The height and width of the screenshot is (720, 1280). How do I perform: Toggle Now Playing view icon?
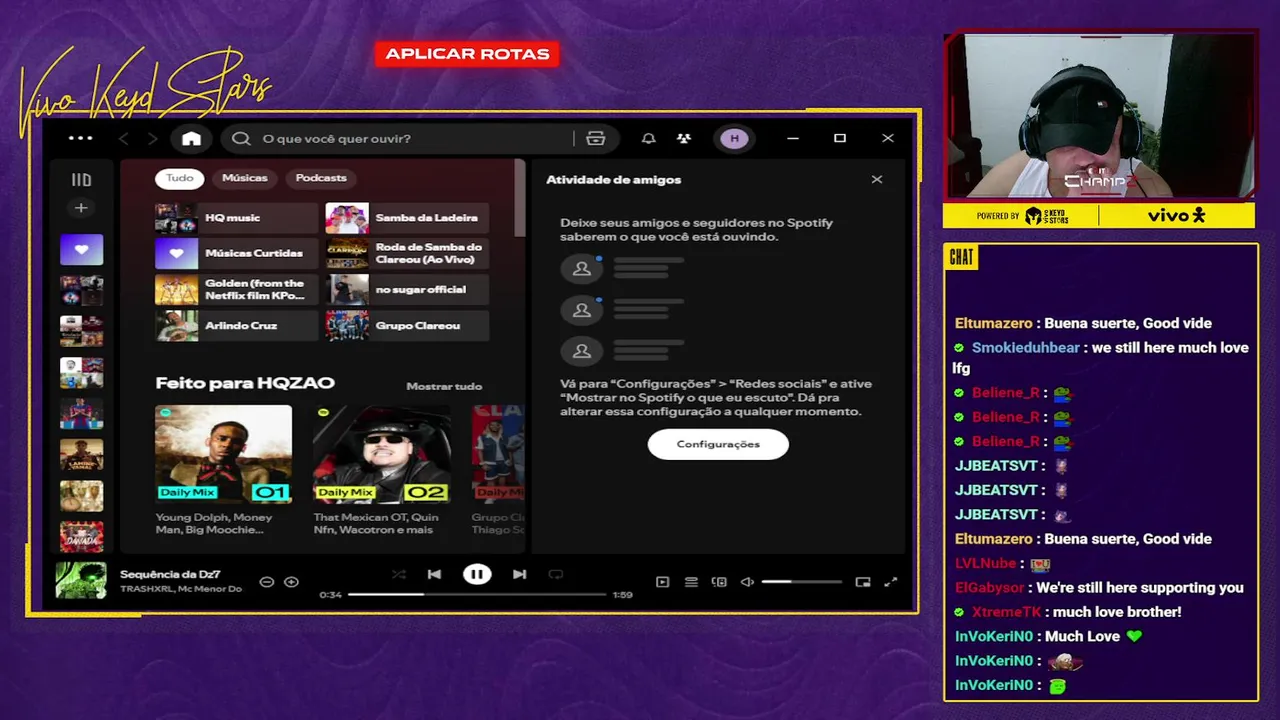[662, 582]
